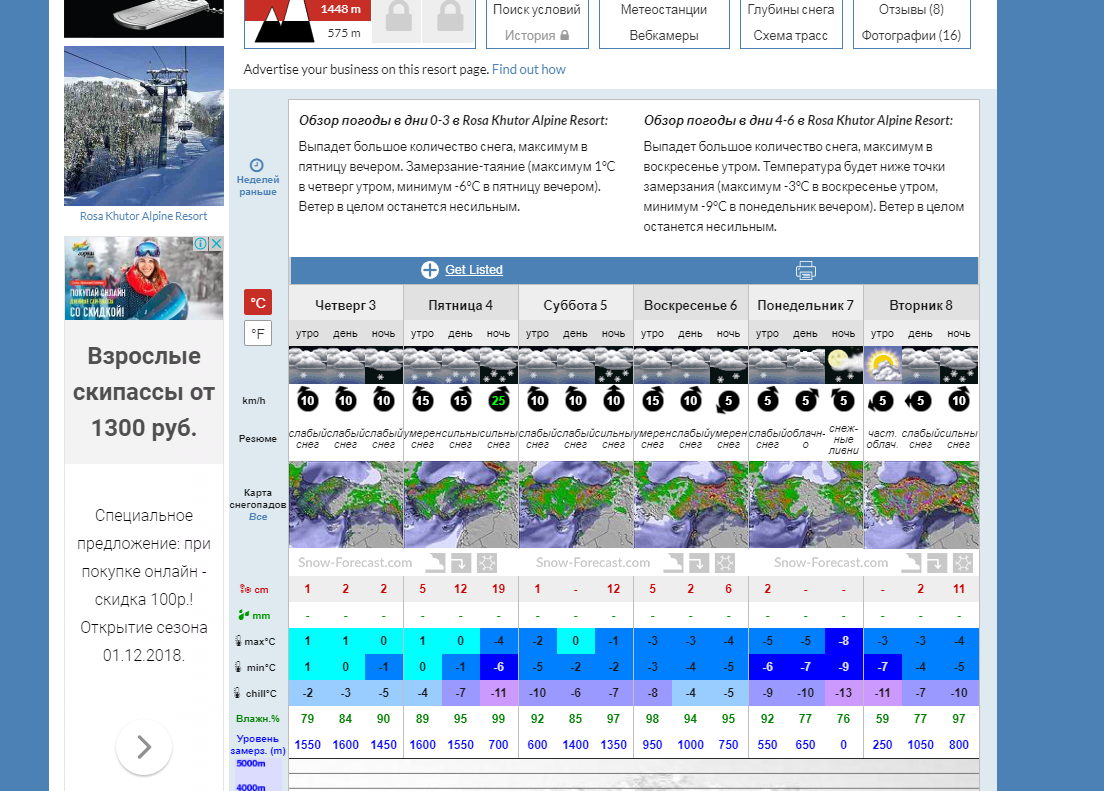Click the Суббота 5 day header
1104x791 pixels.
tap(576, 305)
